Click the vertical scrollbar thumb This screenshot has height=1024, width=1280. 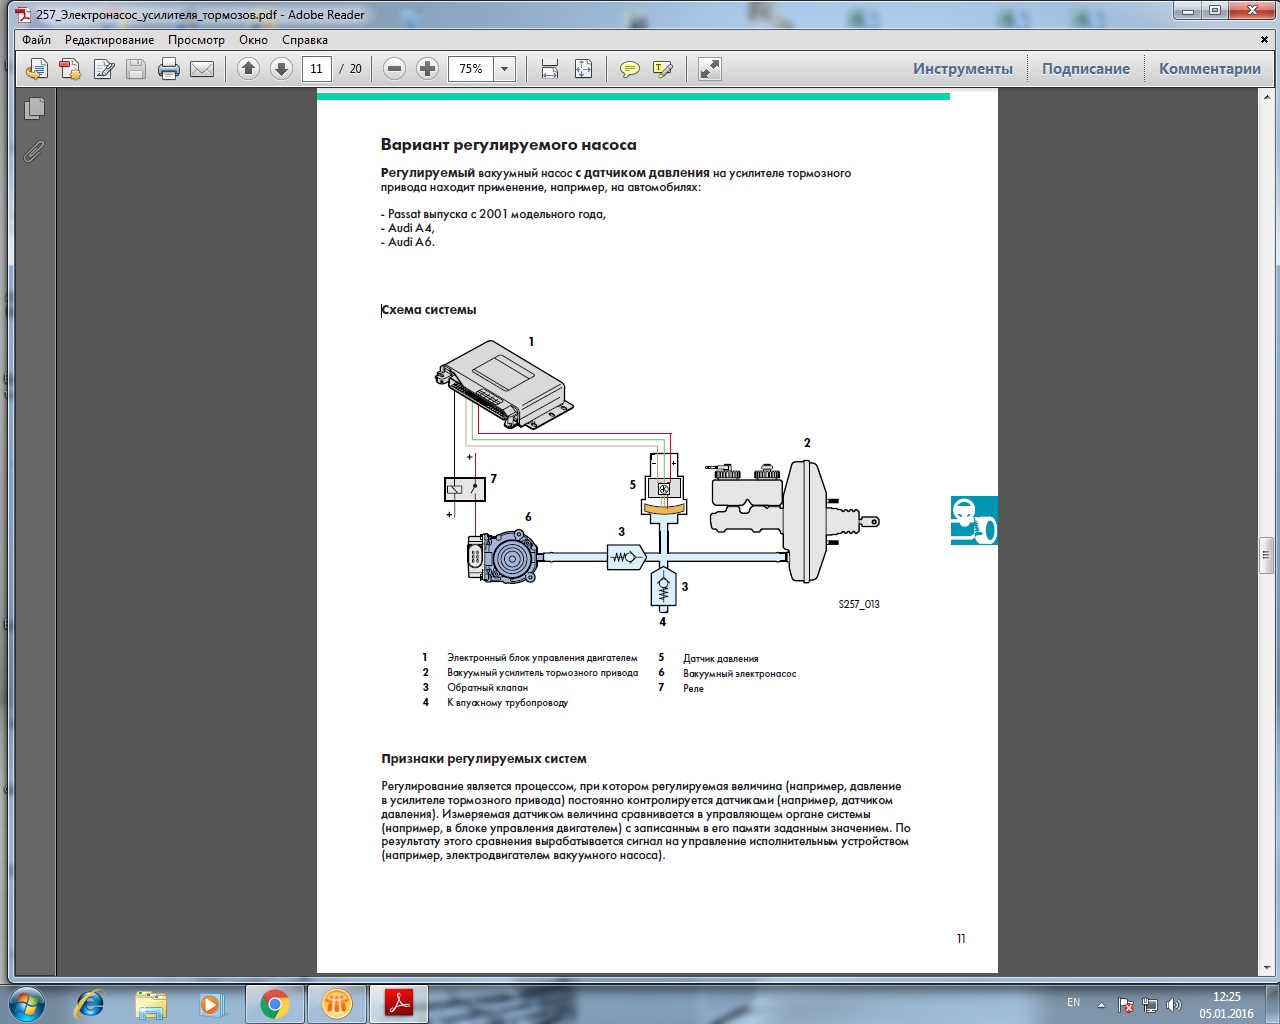click(x=1266, y=553)
